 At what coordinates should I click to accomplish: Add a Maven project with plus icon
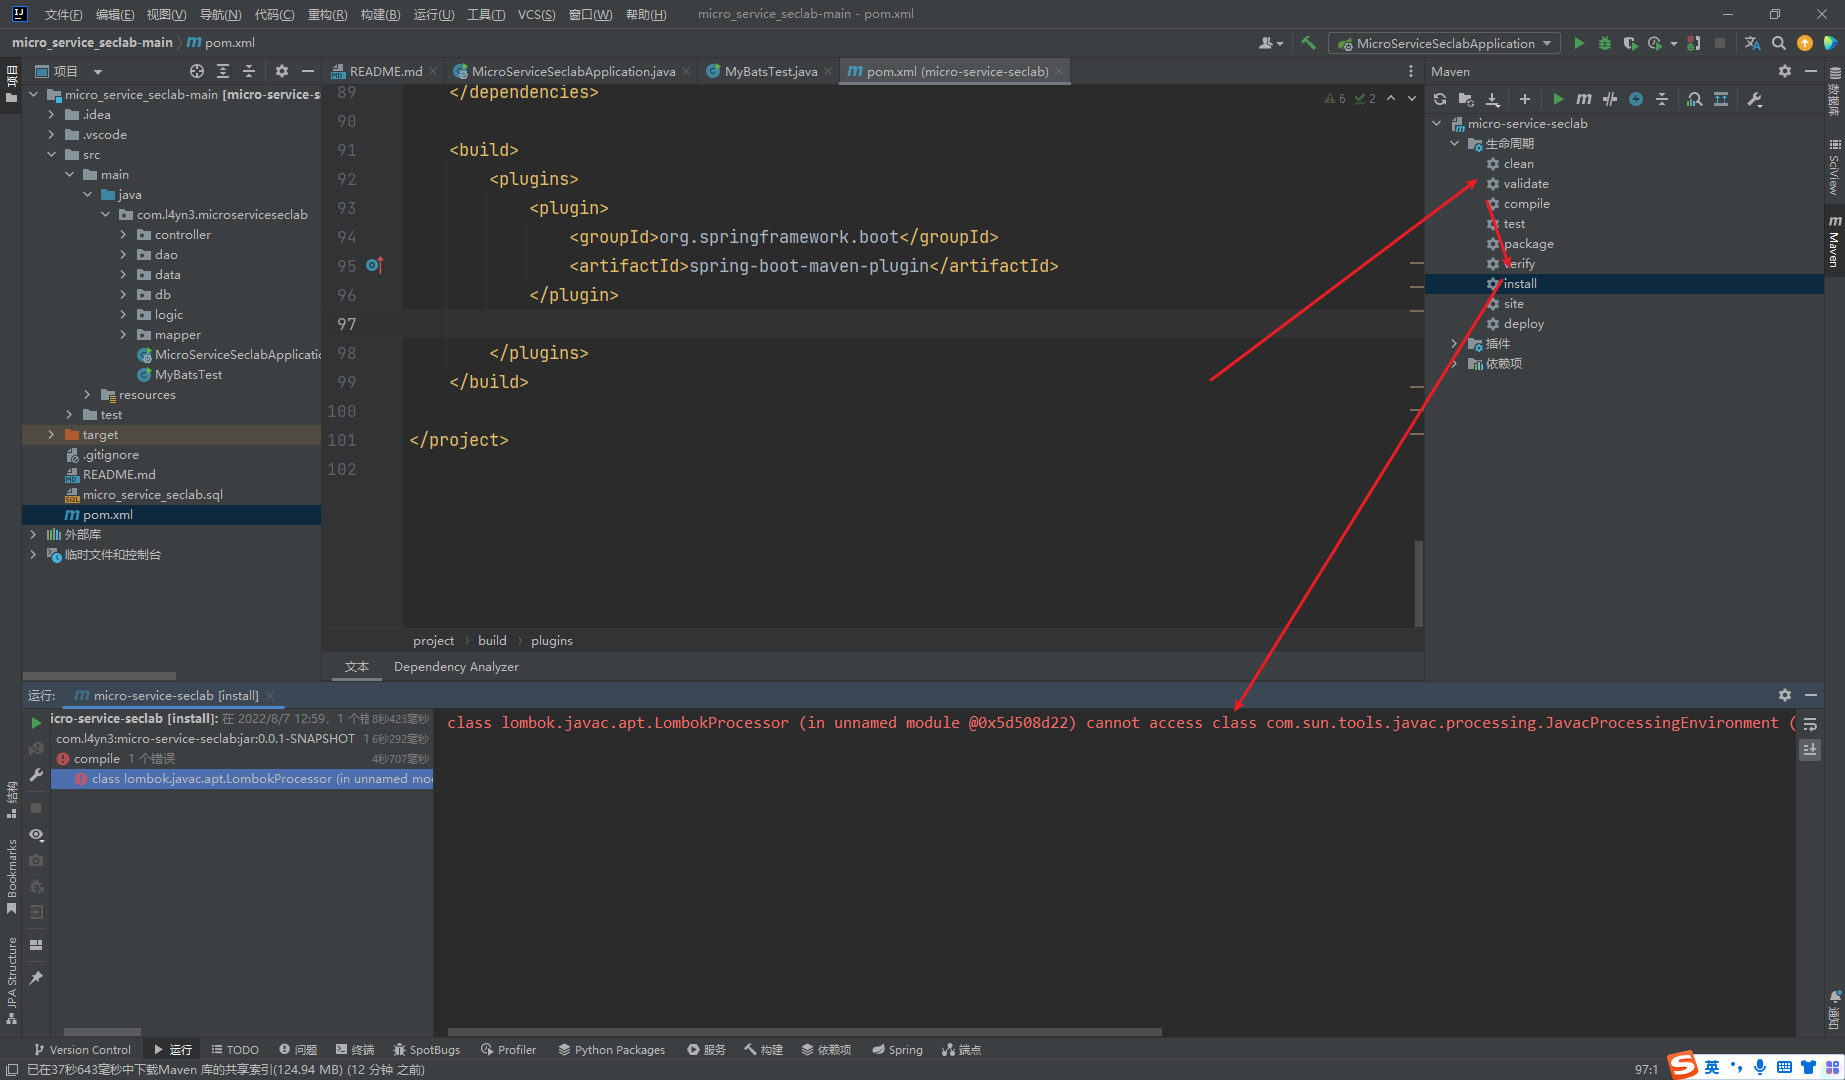1525,99
